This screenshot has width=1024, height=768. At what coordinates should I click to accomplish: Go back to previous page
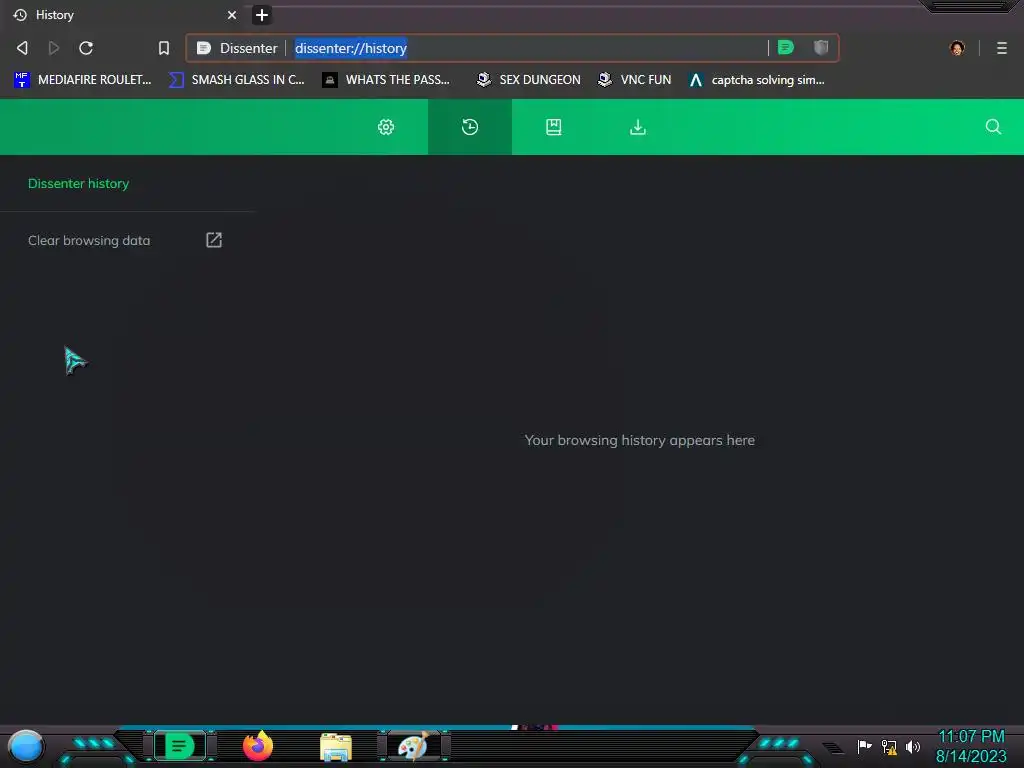tap(22, 48)
